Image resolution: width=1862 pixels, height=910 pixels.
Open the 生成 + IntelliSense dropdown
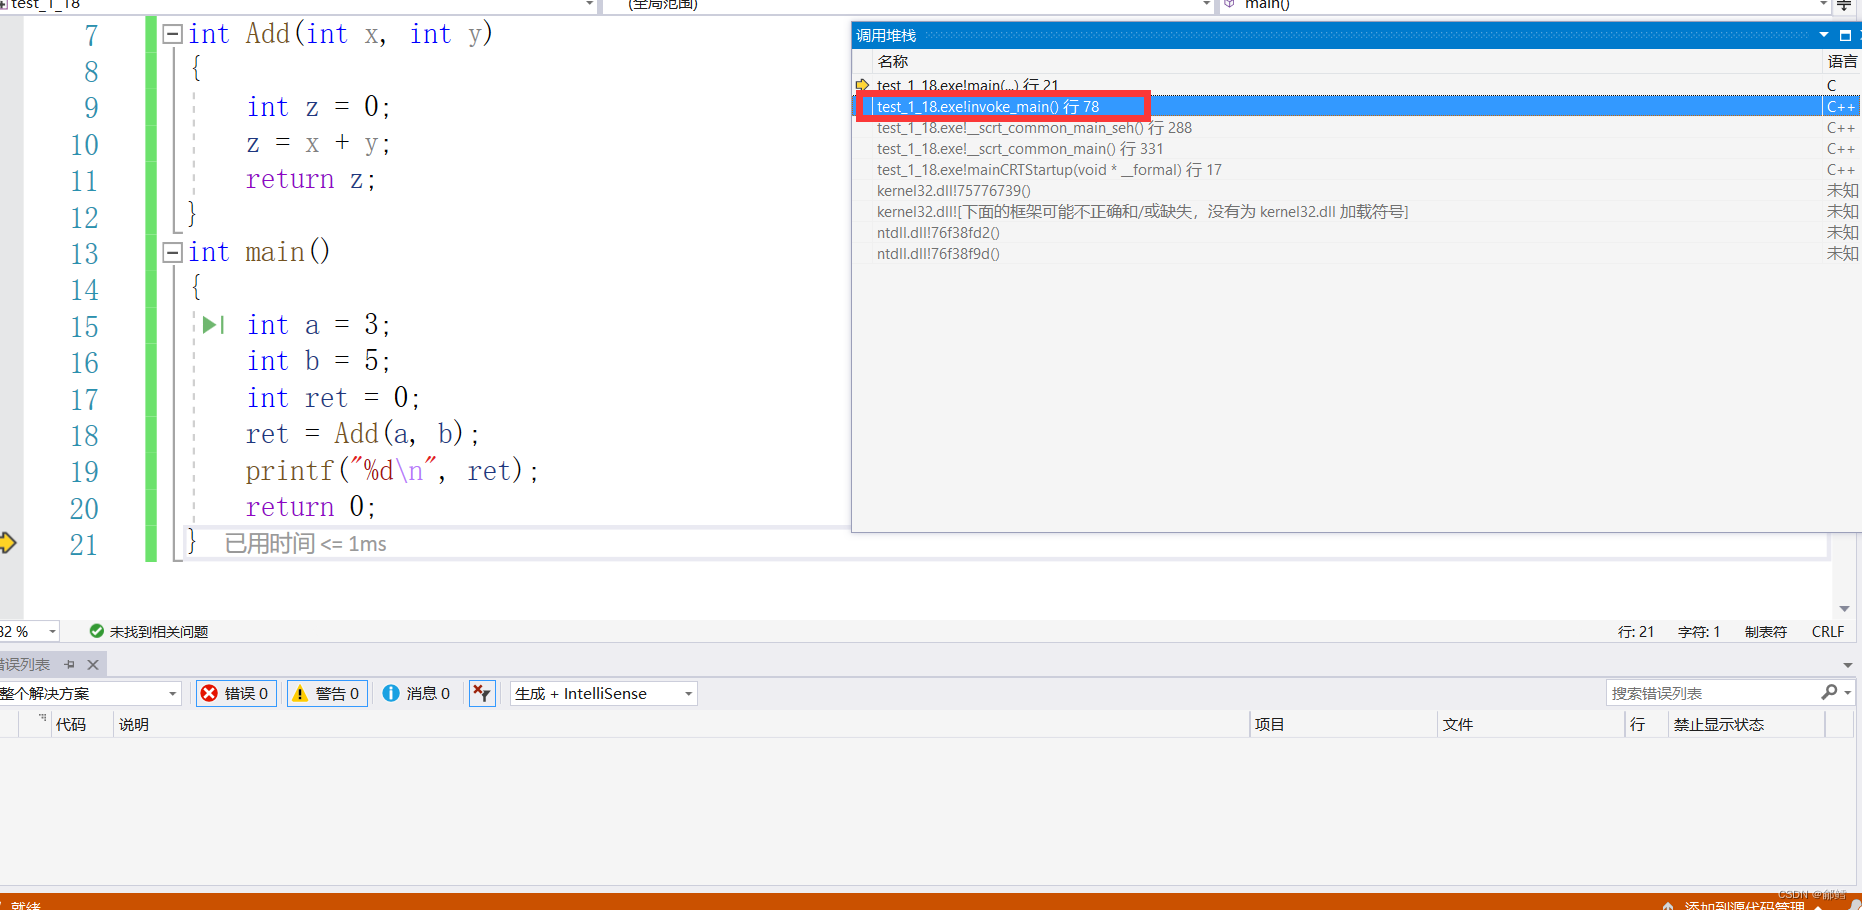pos(603,693)
